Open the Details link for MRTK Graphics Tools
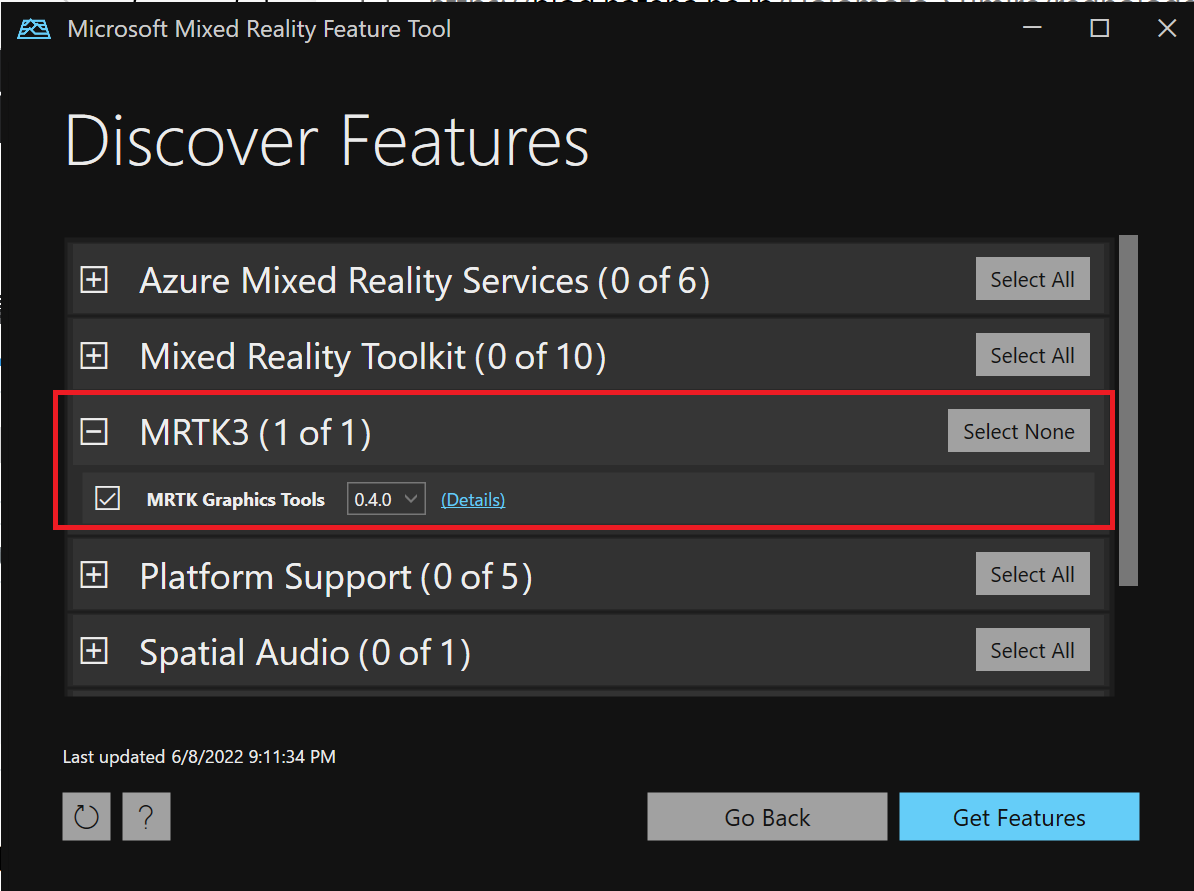Image resolution: width=1194 pixels, height=891 pixels. point(472,498)
